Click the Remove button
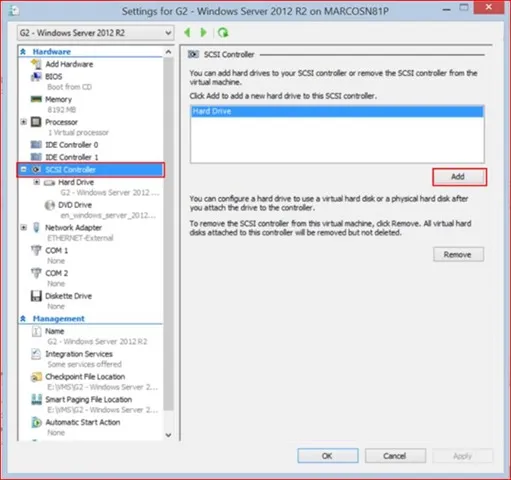 tap(458, 254)
